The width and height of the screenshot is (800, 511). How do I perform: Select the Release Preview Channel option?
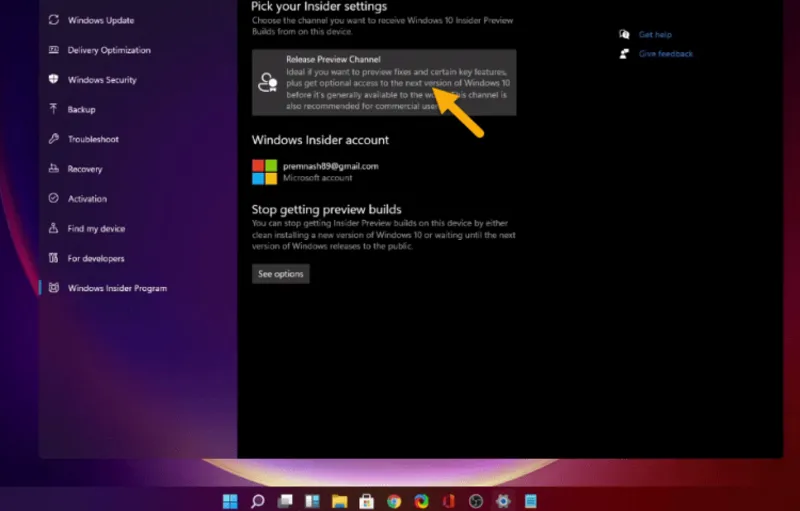click(384, 83)
